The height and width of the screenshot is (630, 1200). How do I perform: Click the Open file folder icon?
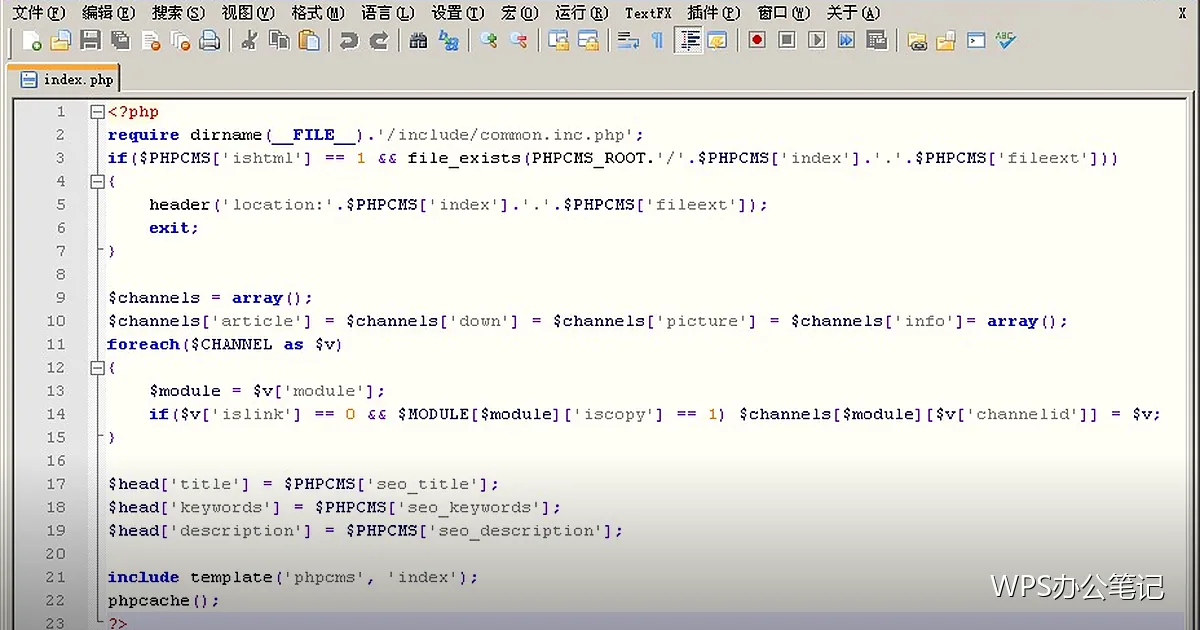coord(61,41)
